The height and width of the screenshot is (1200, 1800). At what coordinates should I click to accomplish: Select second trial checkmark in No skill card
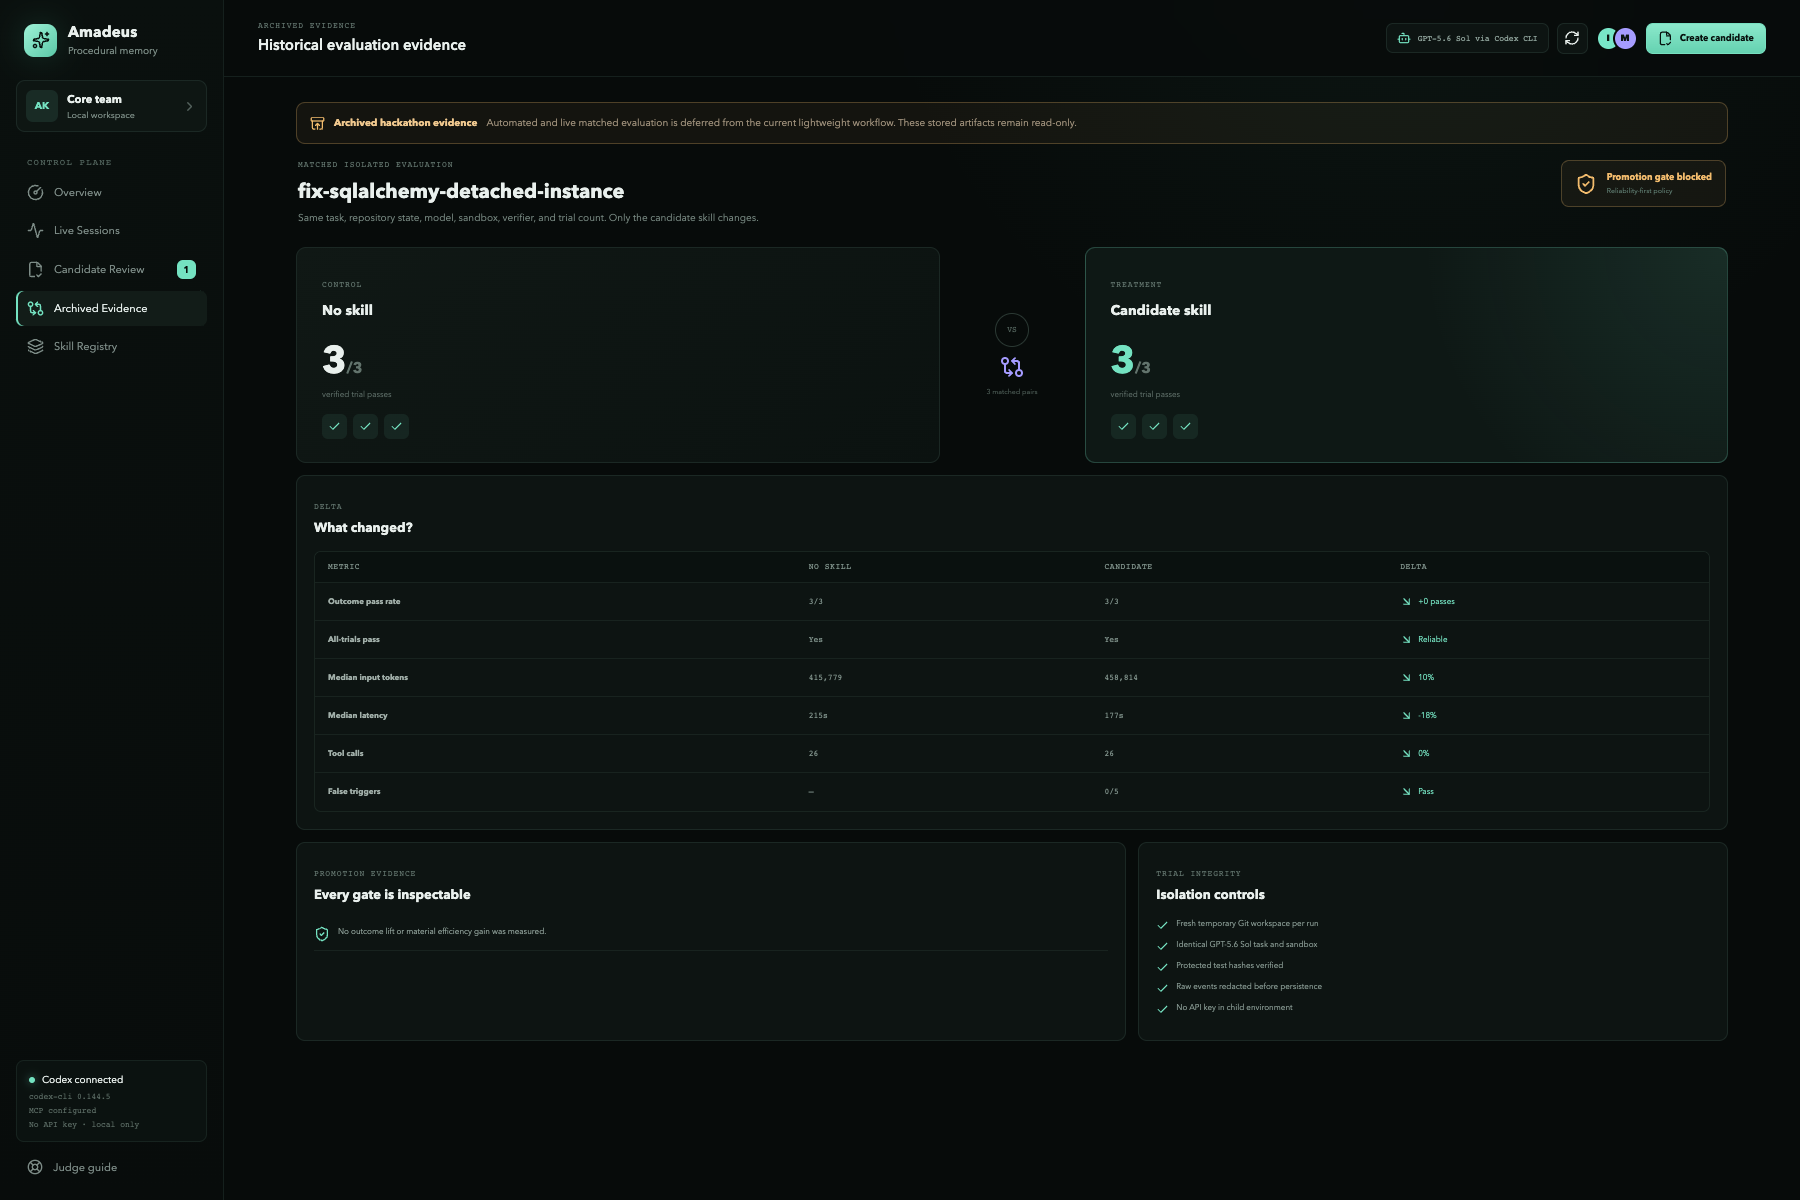366,426
